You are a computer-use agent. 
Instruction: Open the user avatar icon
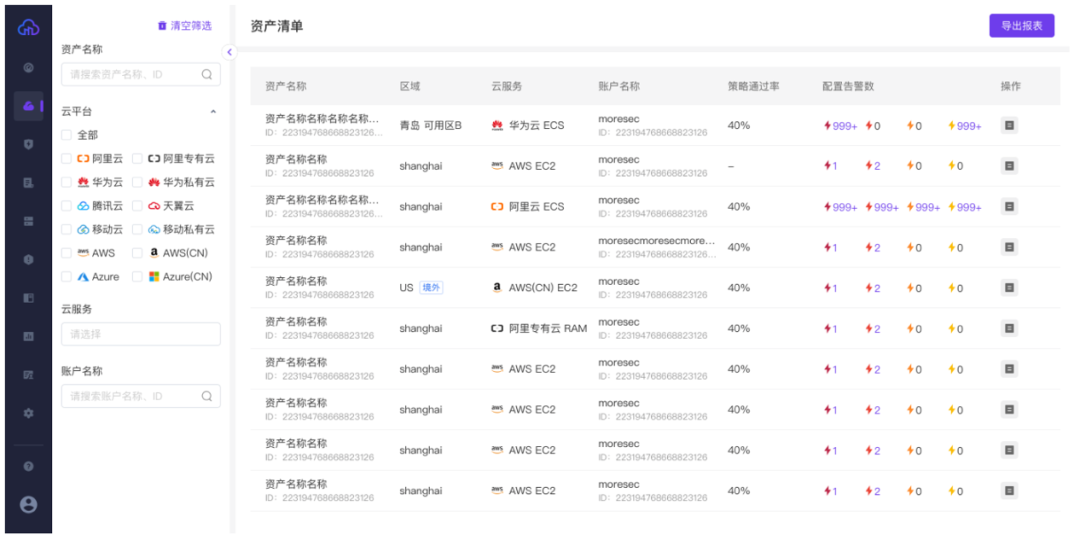pos(28,505)
